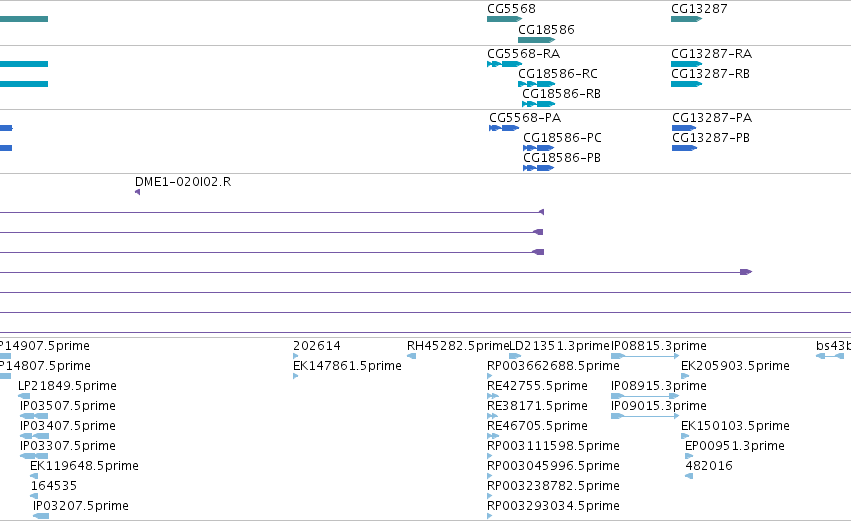851x521 pixels.
Task: Select EST label EK119648.5prime
Action: [x=84, y=466]
